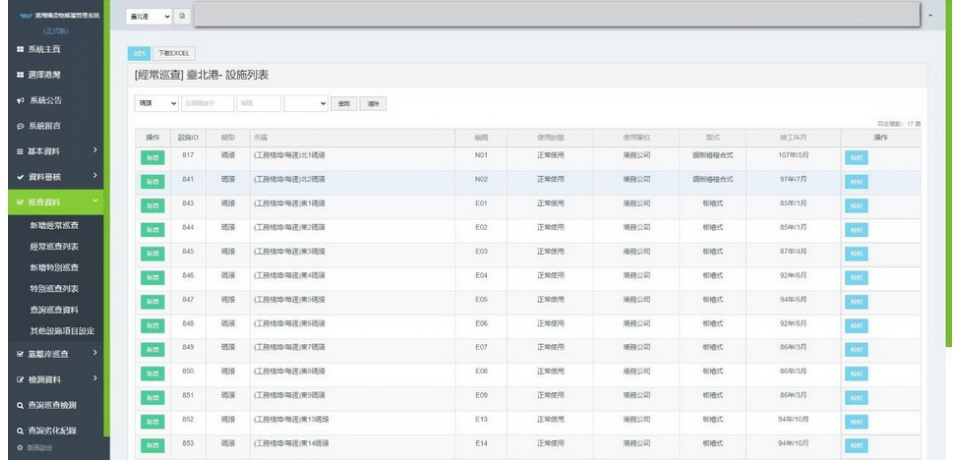Expand the 基本資料 sidebar menu
Screen dimensions: 960x460
[94, 151]
